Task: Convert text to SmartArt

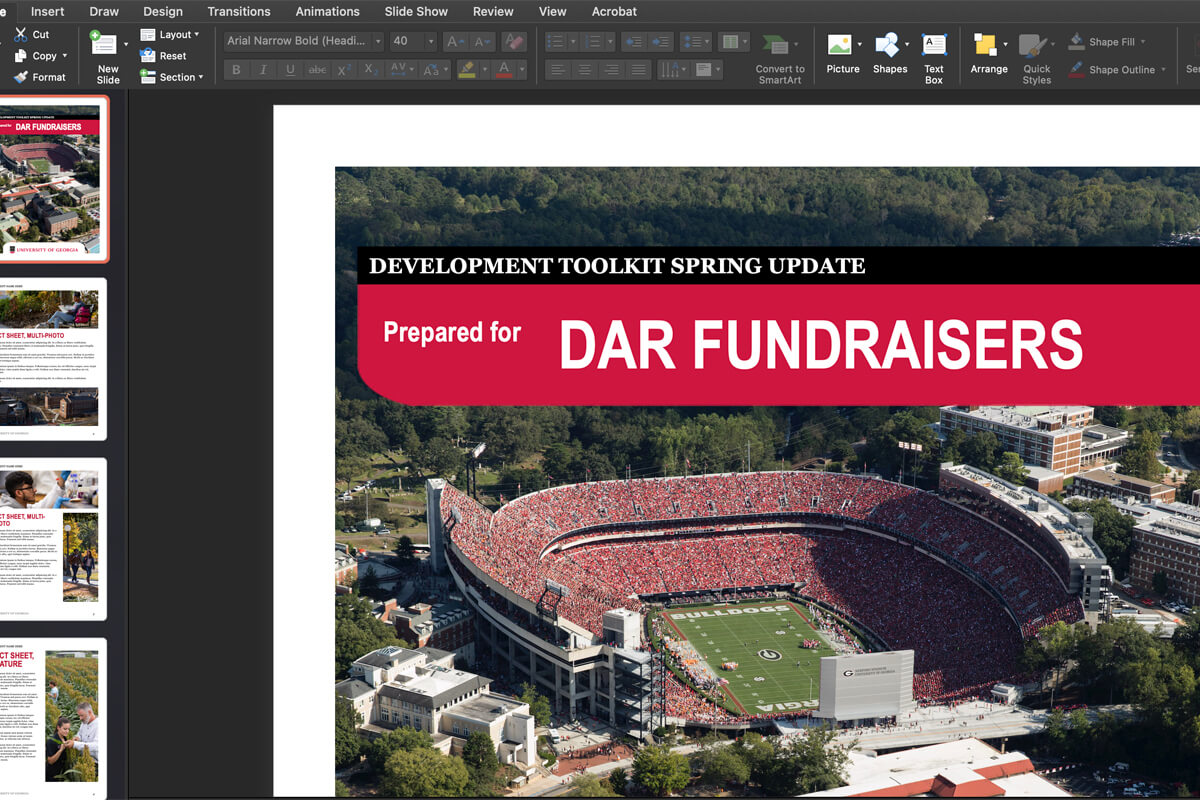Action: (x=779, y=58)
